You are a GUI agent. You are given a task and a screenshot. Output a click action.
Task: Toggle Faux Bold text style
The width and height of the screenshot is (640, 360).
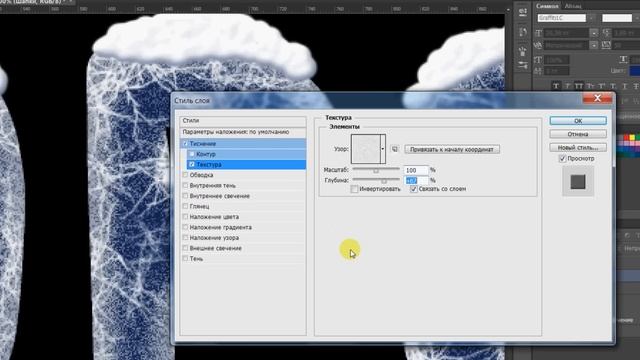tap(556, 86)
